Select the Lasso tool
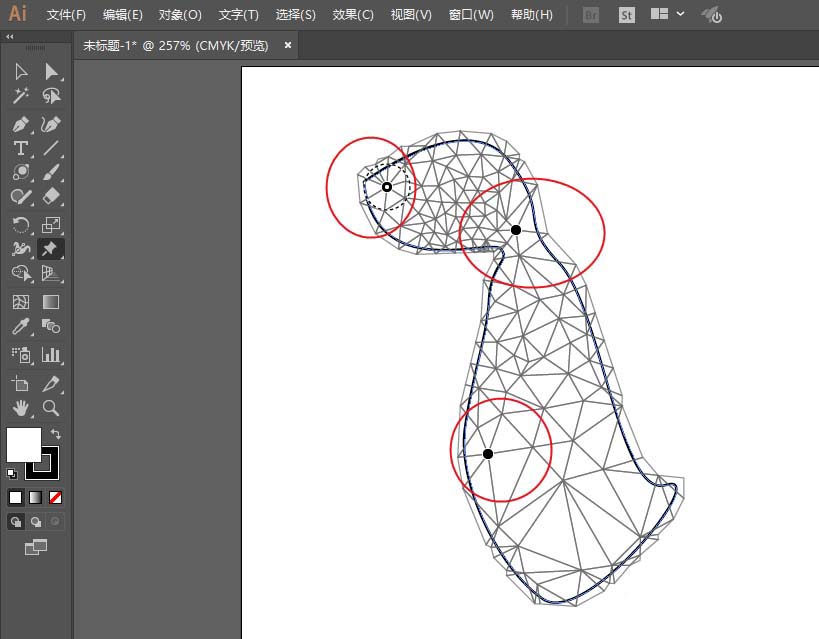Screen dimensions: 819x639 pyautogui.click(x=51, y=96)
